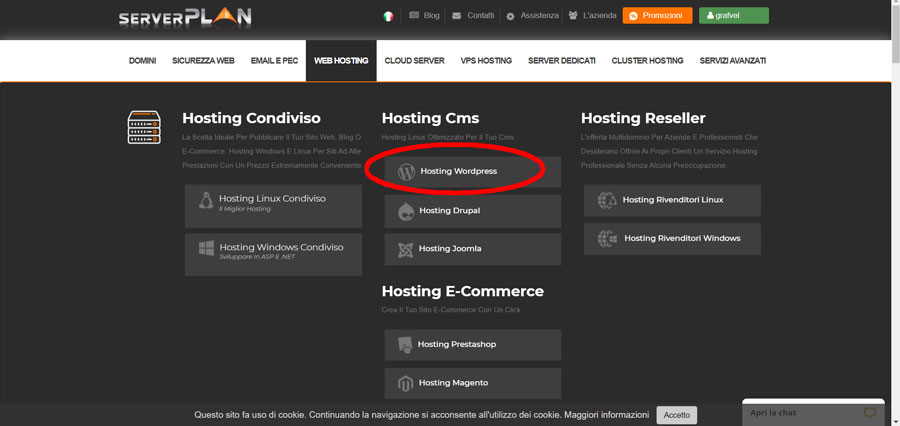Open the EMAIL E PEC menu
Viewport: 900px width, 426px height.
pos(274,61)
